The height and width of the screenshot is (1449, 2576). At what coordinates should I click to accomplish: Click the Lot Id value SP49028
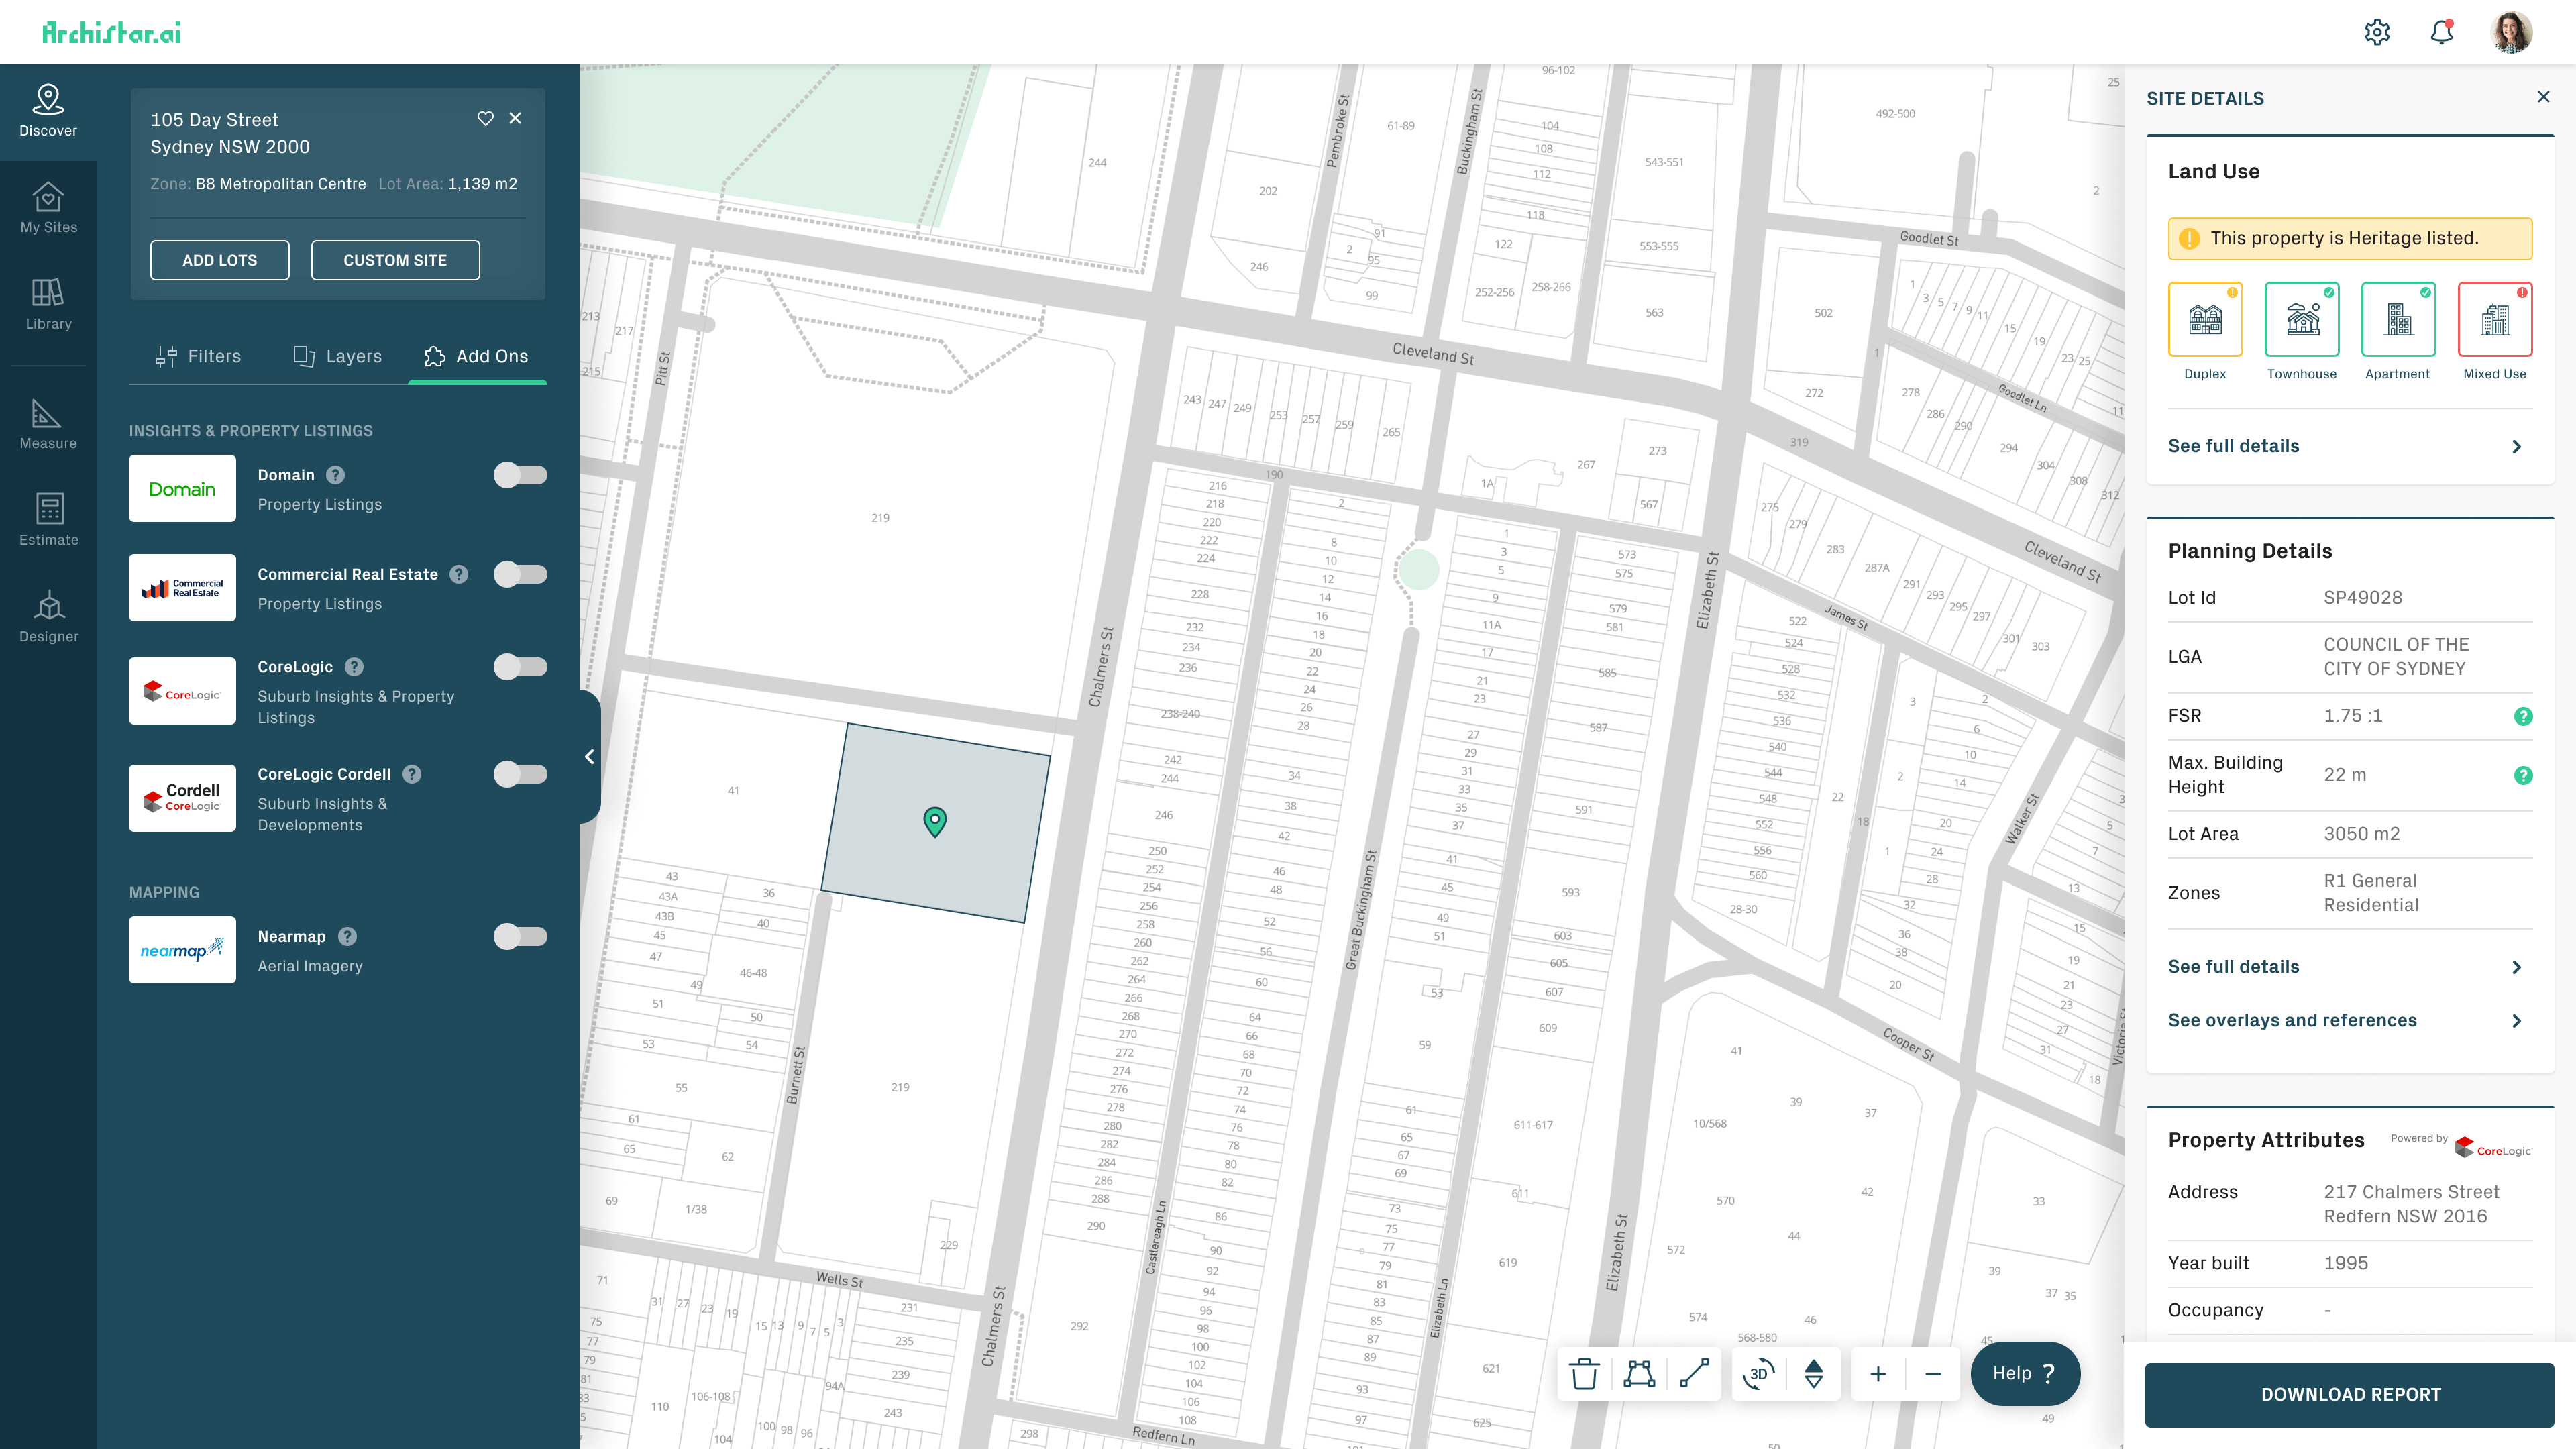2363,598
